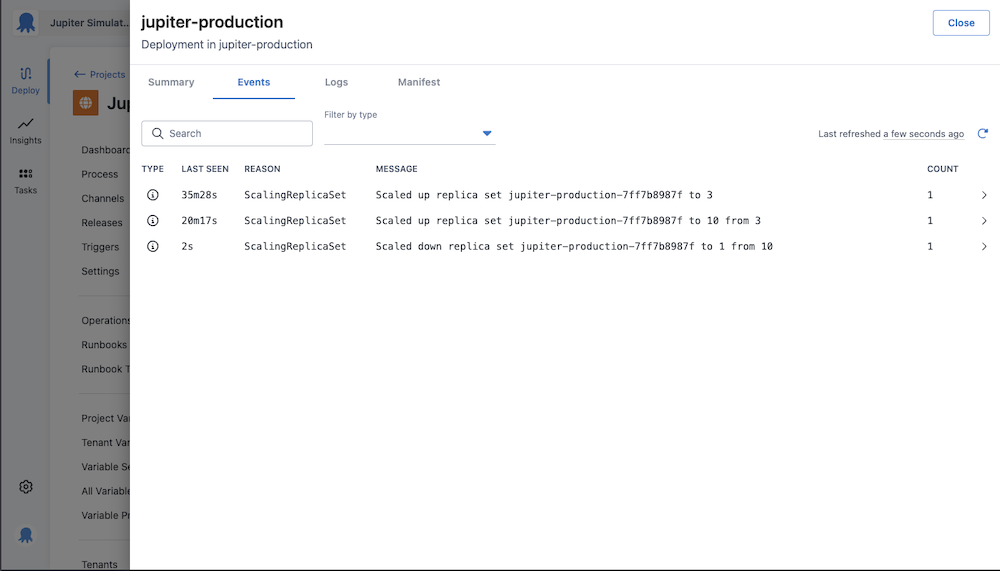The width and height of the screenshot is (1000, 571).
Task: Expand the 'to 10 from 3' event row
Action: pos(984,221)
